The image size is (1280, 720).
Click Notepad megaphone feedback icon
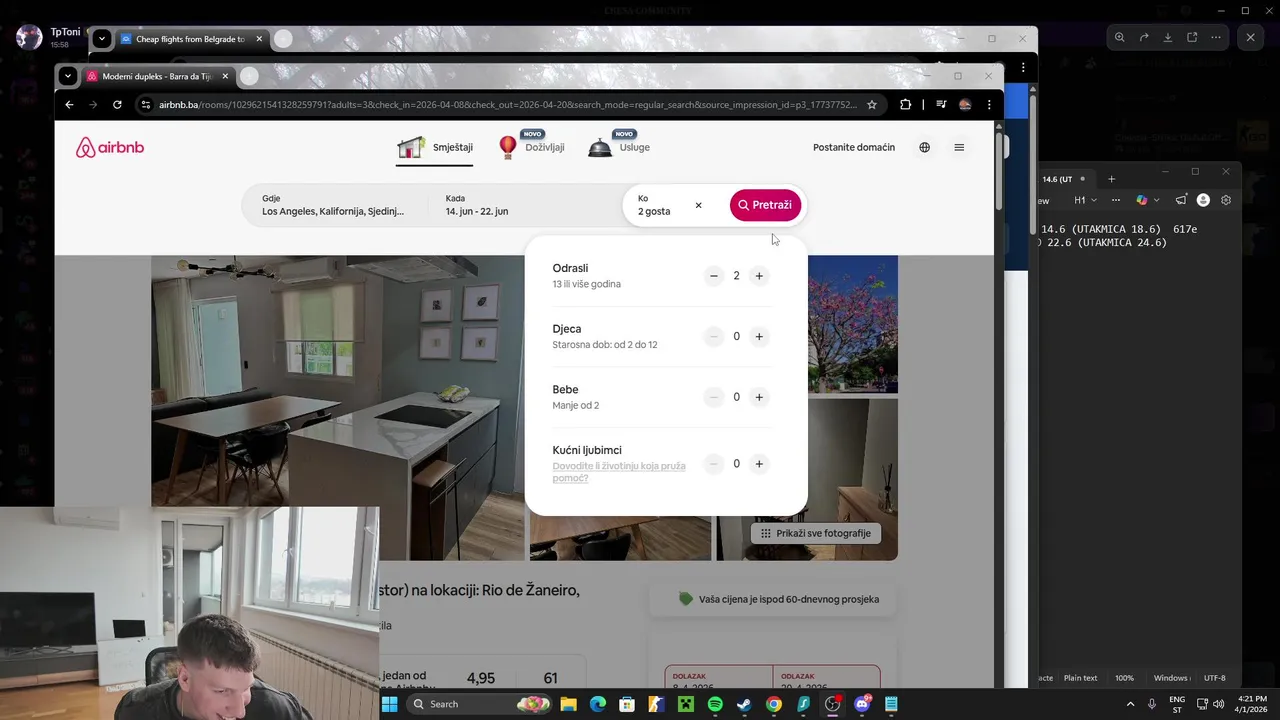(x=1181, y=200)
